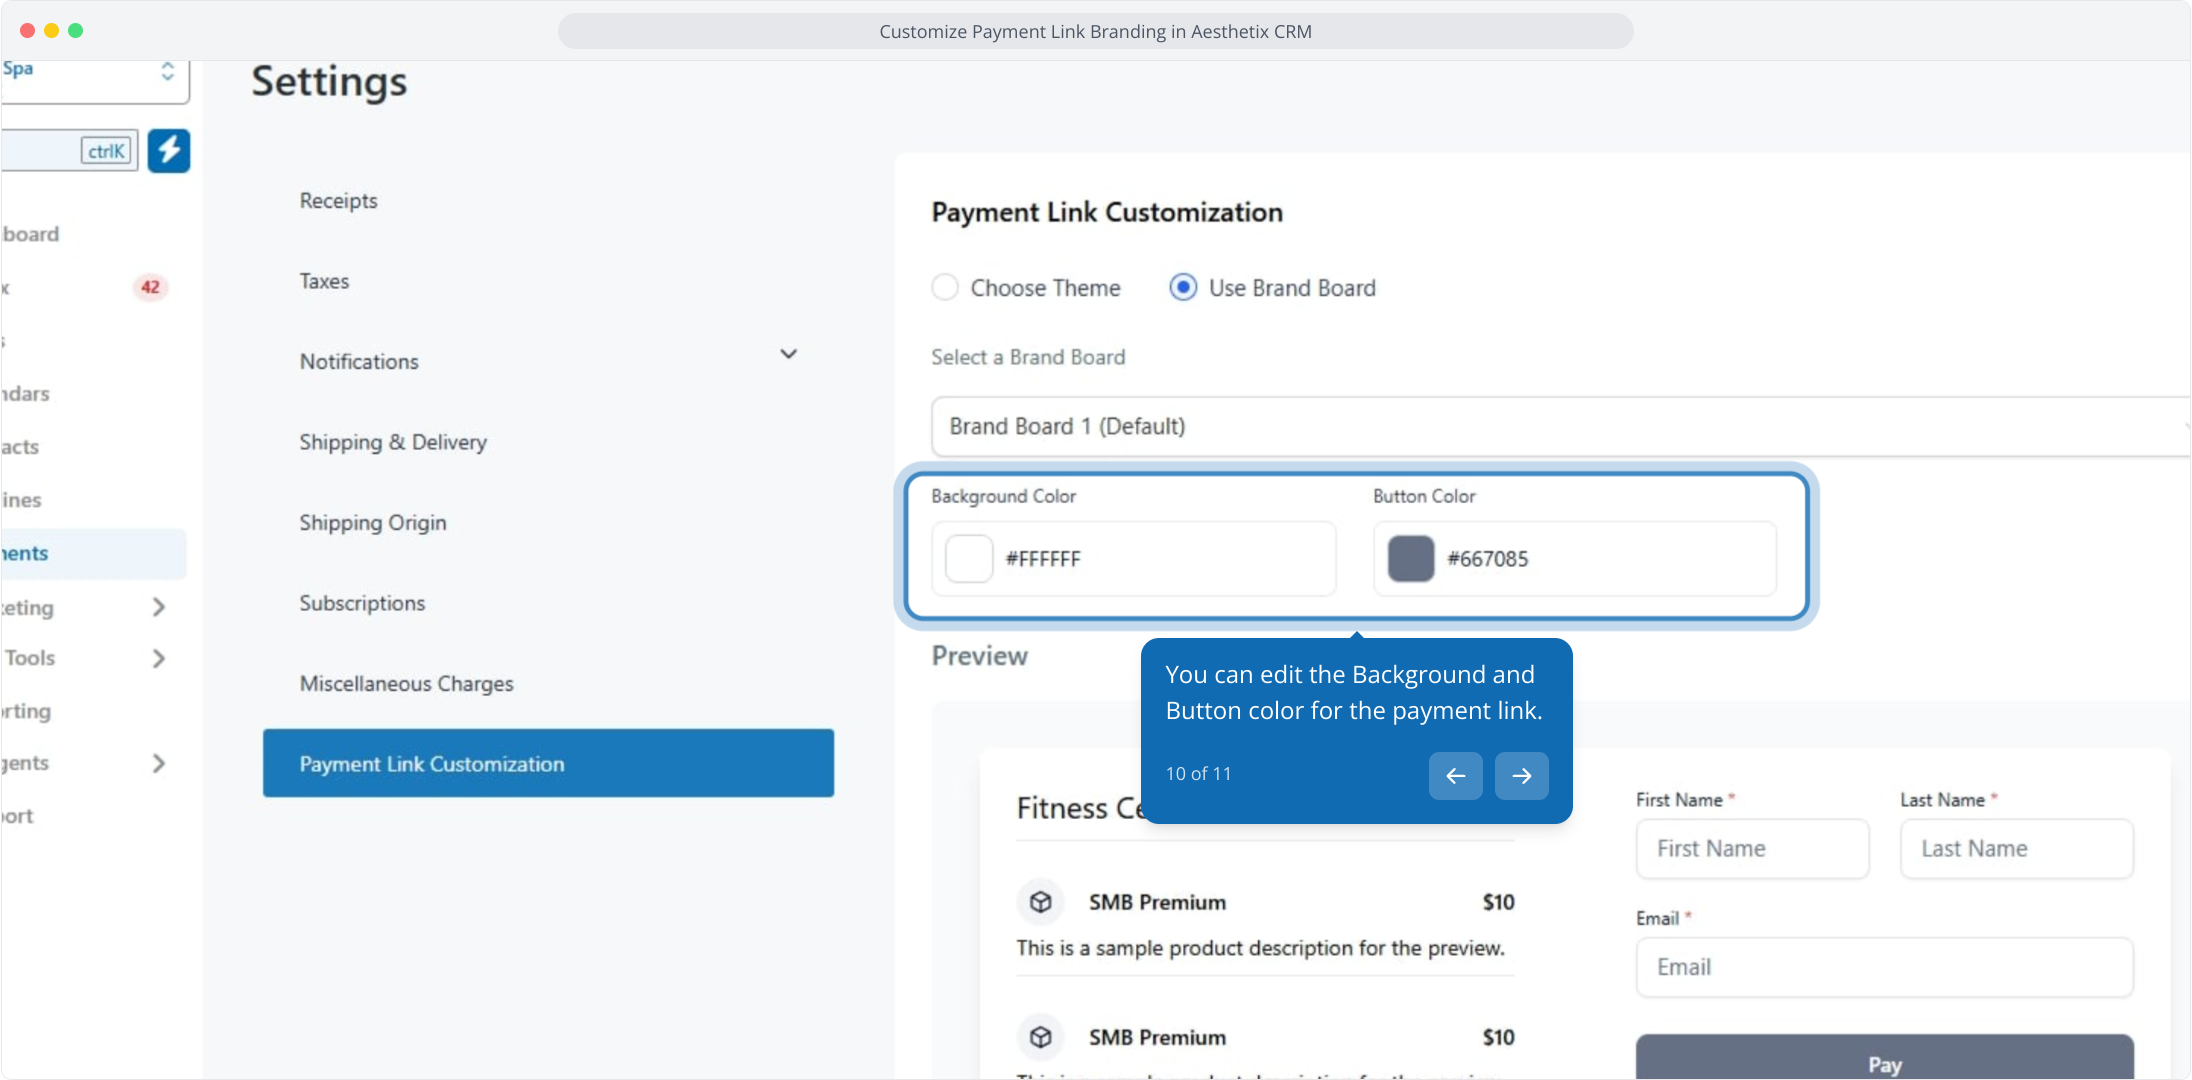The height and width of the screenshot is (1080, 2192).
Task: Click the ctrlK shortcut badge in search
Action: coord(107,151)
